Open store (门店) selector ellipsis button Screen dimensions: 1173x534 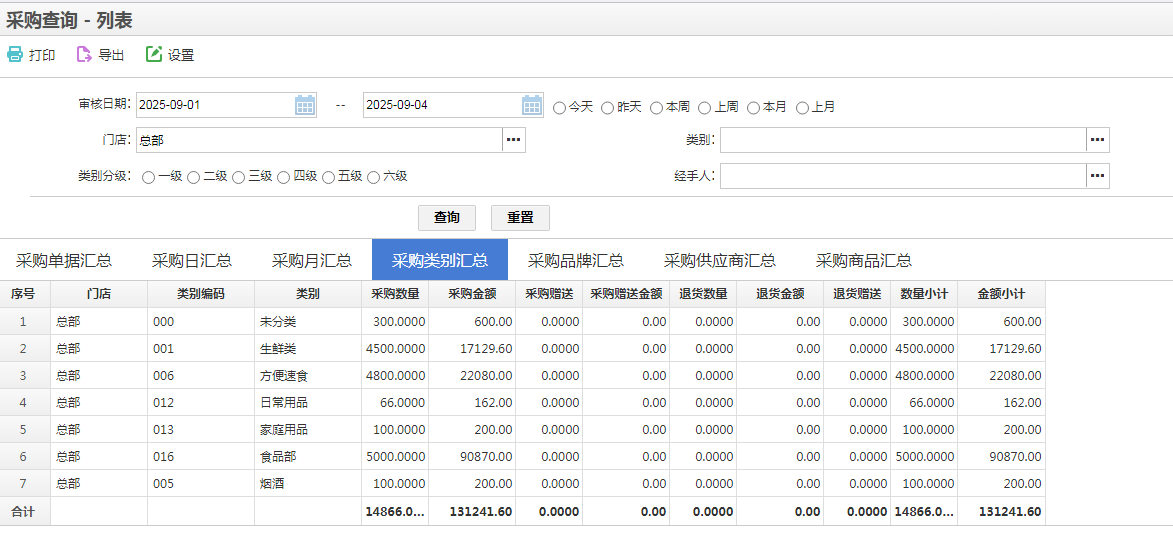[x=514, y=140]
